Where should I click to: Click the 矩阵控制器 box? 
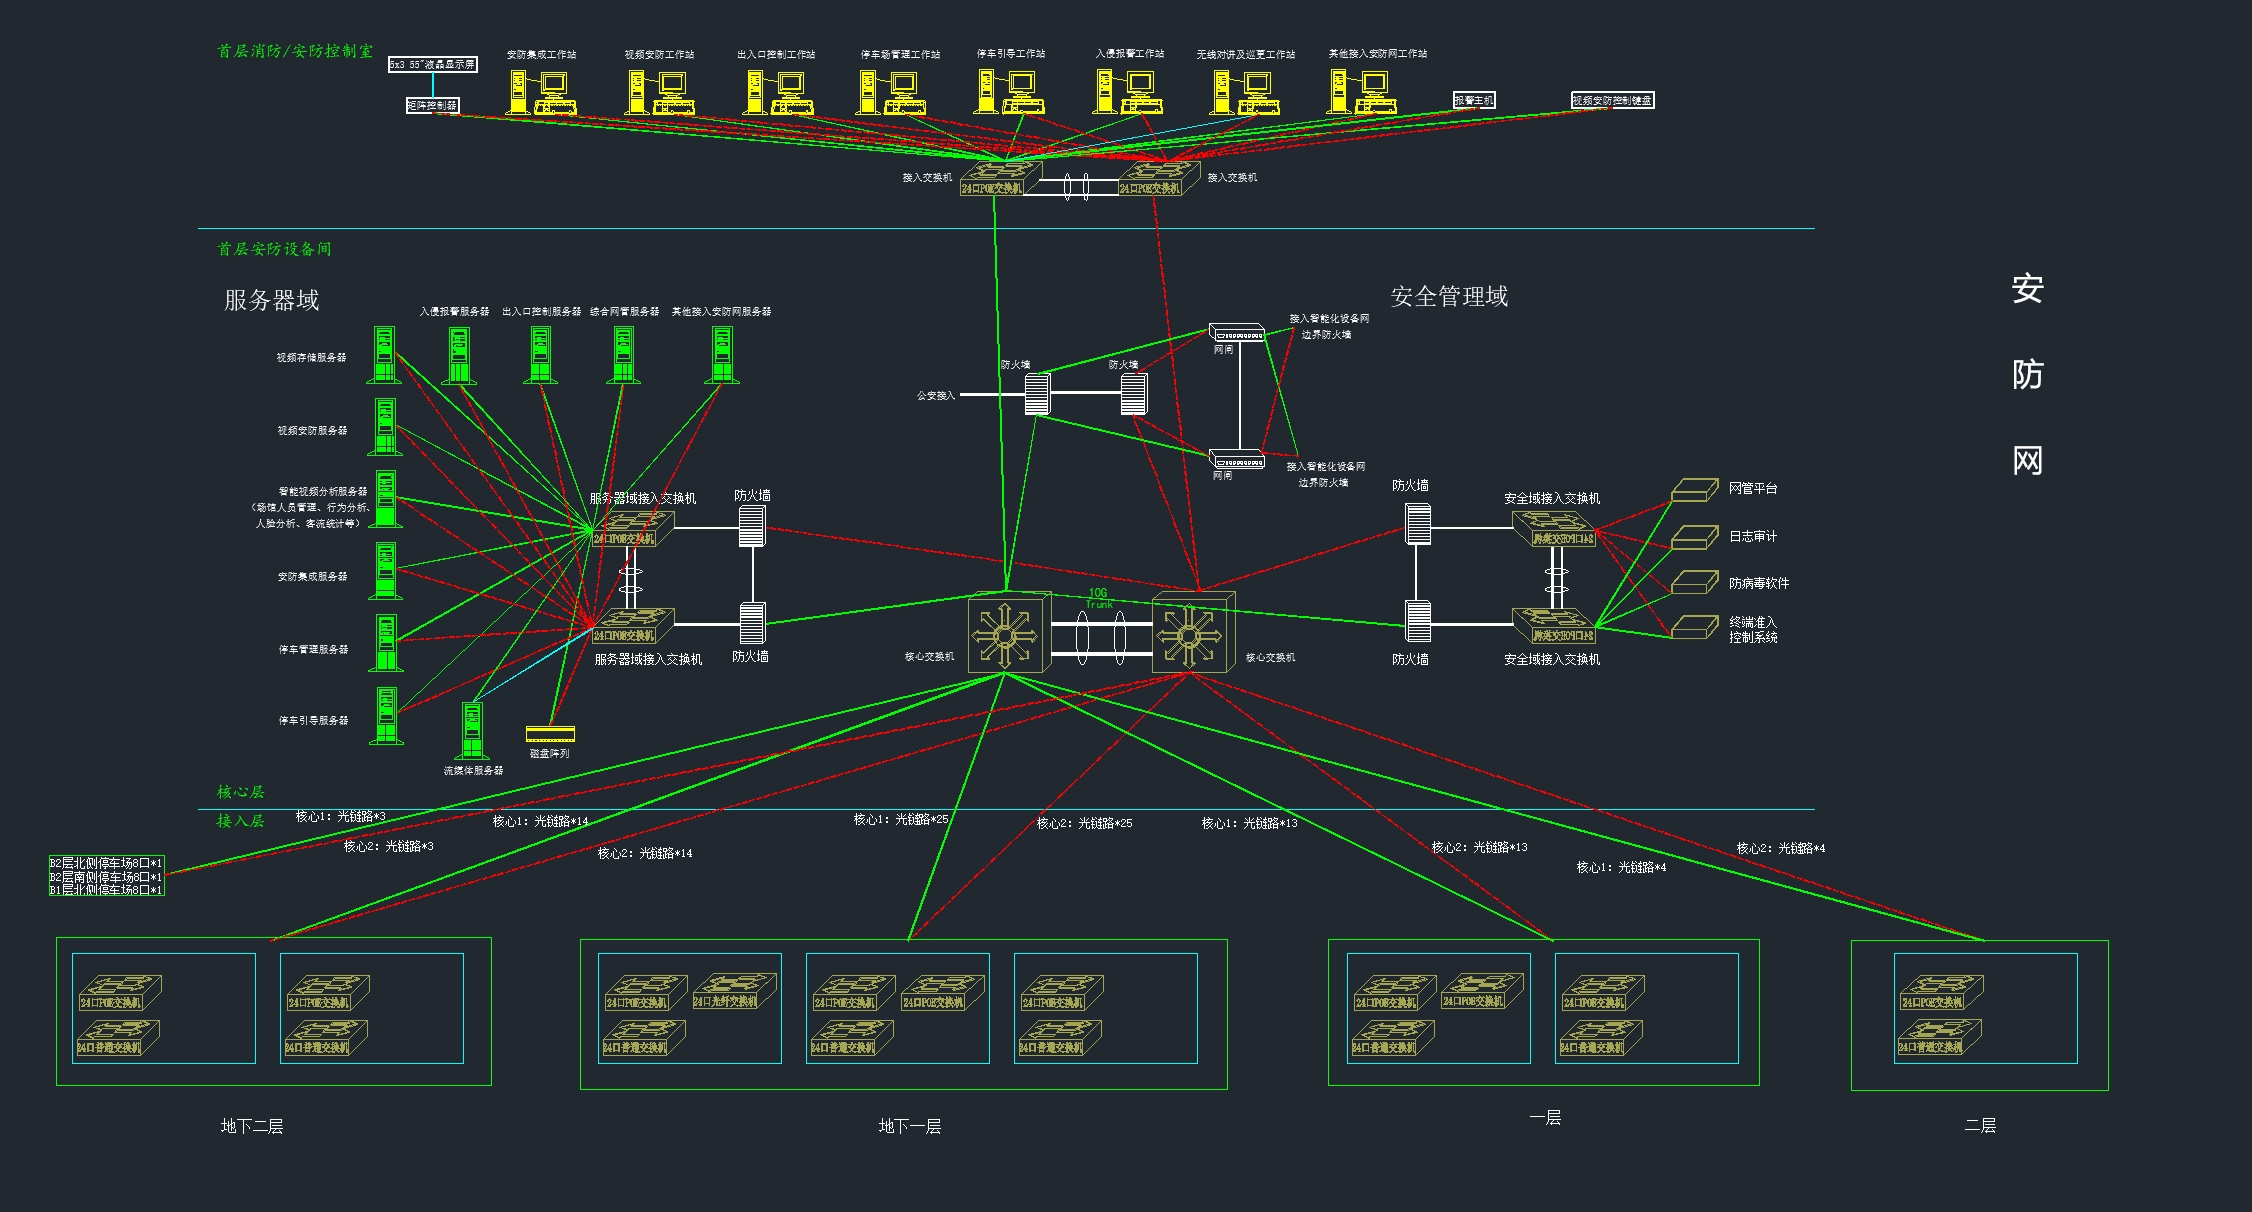[432, 105]
